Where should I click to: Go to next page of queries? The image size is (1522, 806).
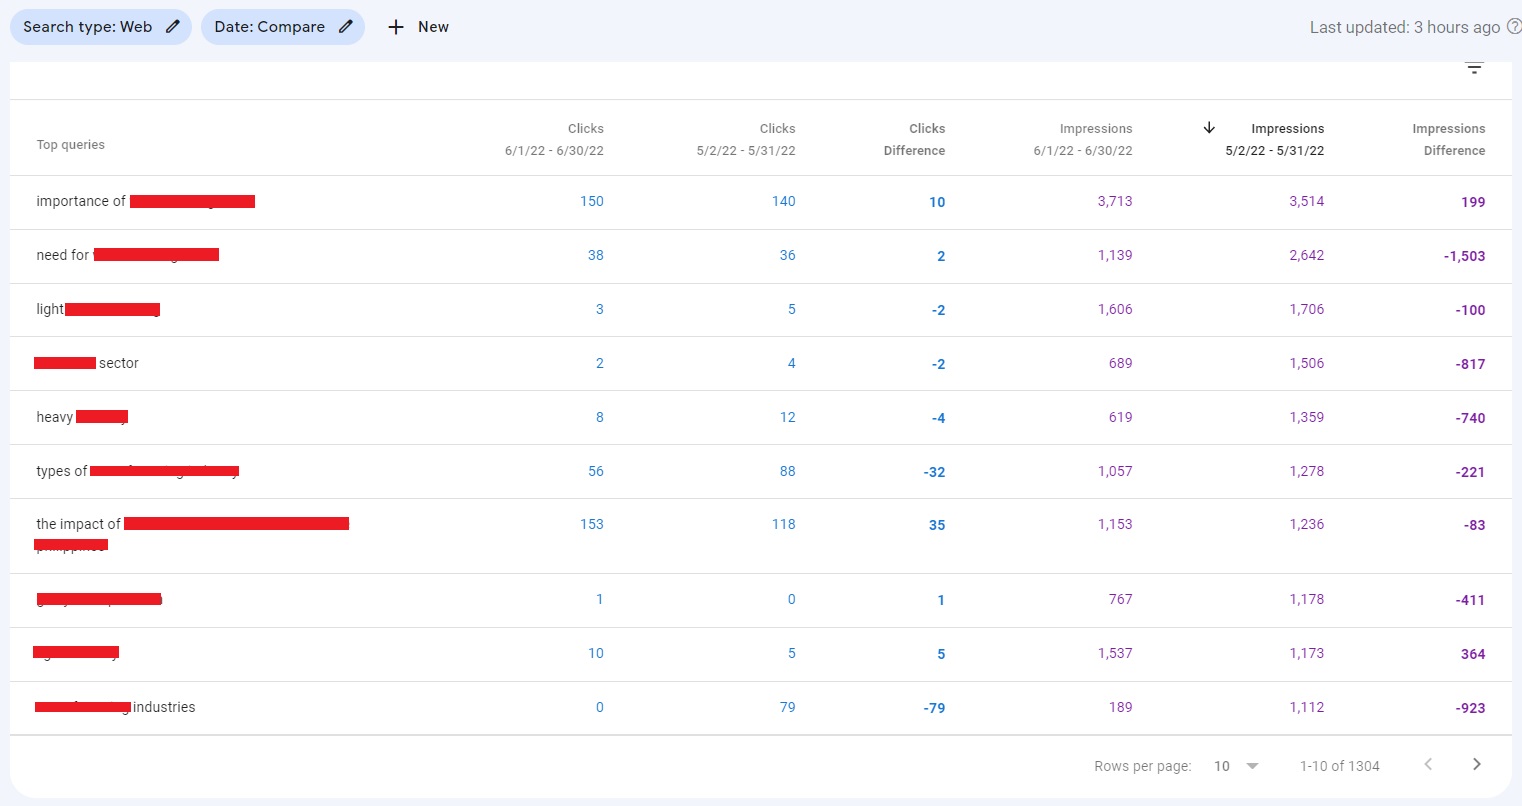tap(1476, 765)
